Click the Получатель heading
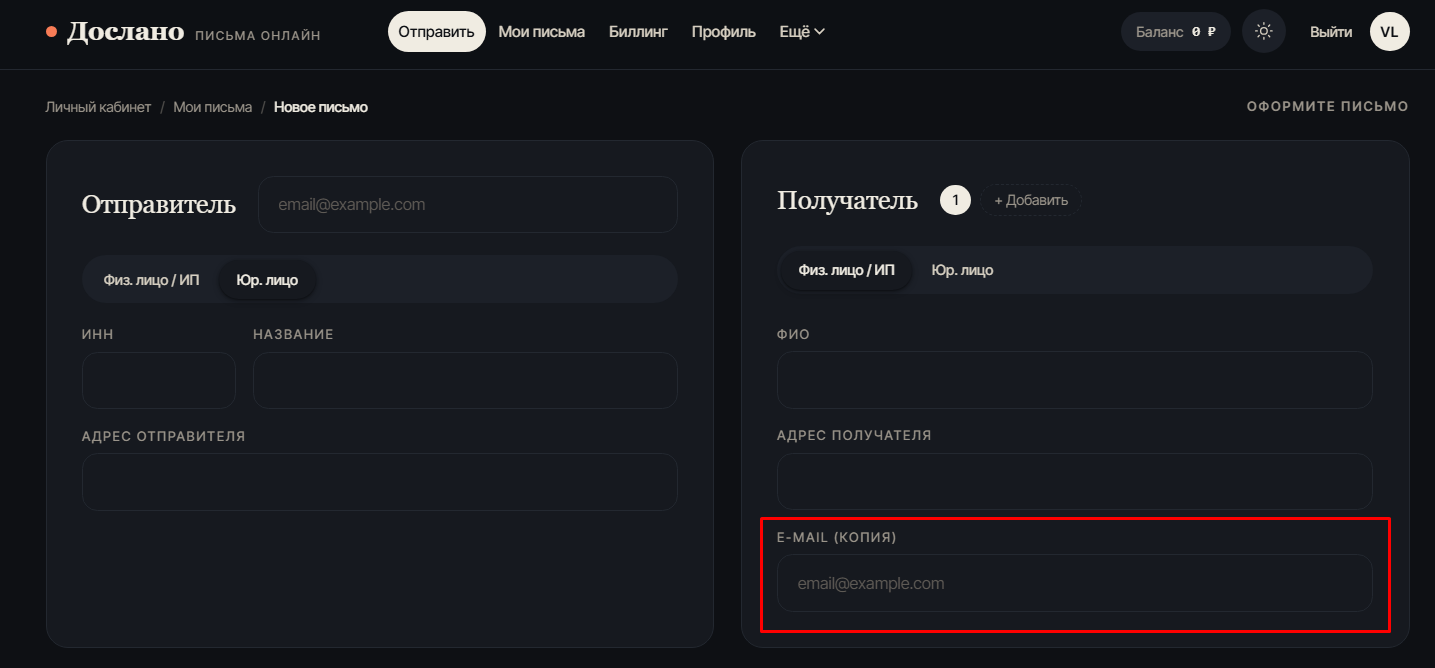This screenshot has height=668, width=1435. point(847,201)
